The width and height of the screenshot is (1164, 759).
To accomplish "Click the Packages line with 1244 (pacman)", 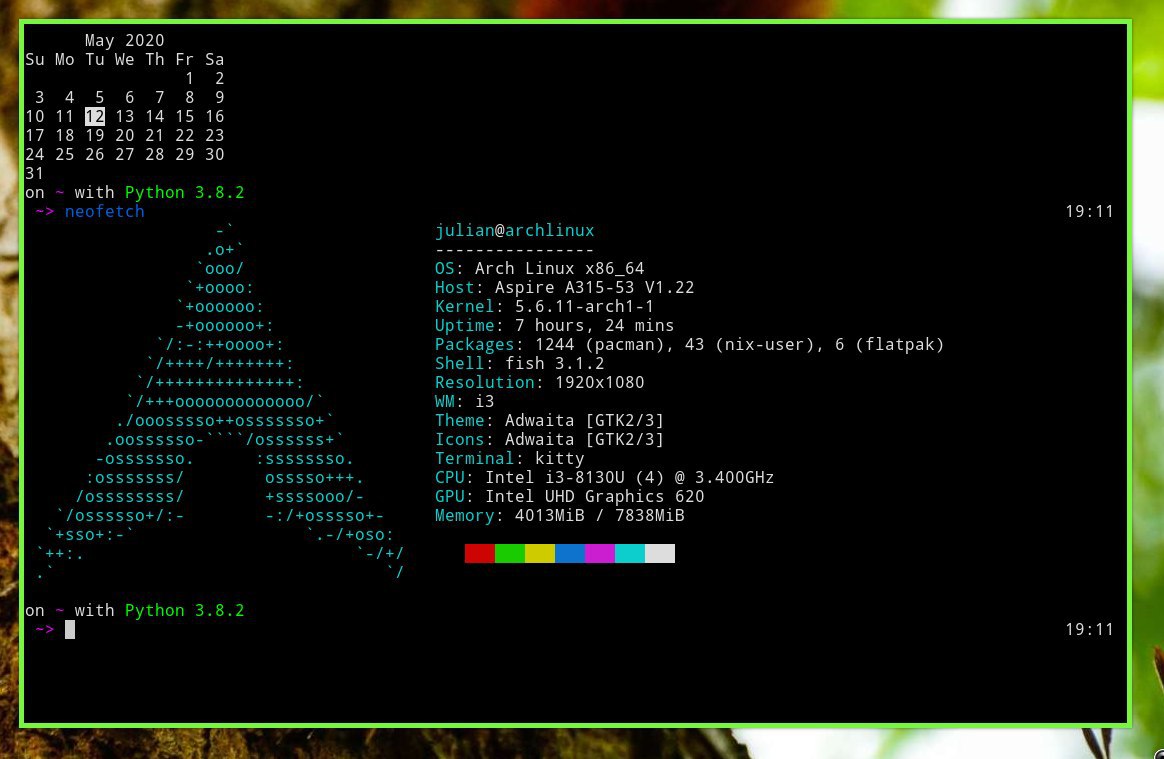I will click(690, 345).
